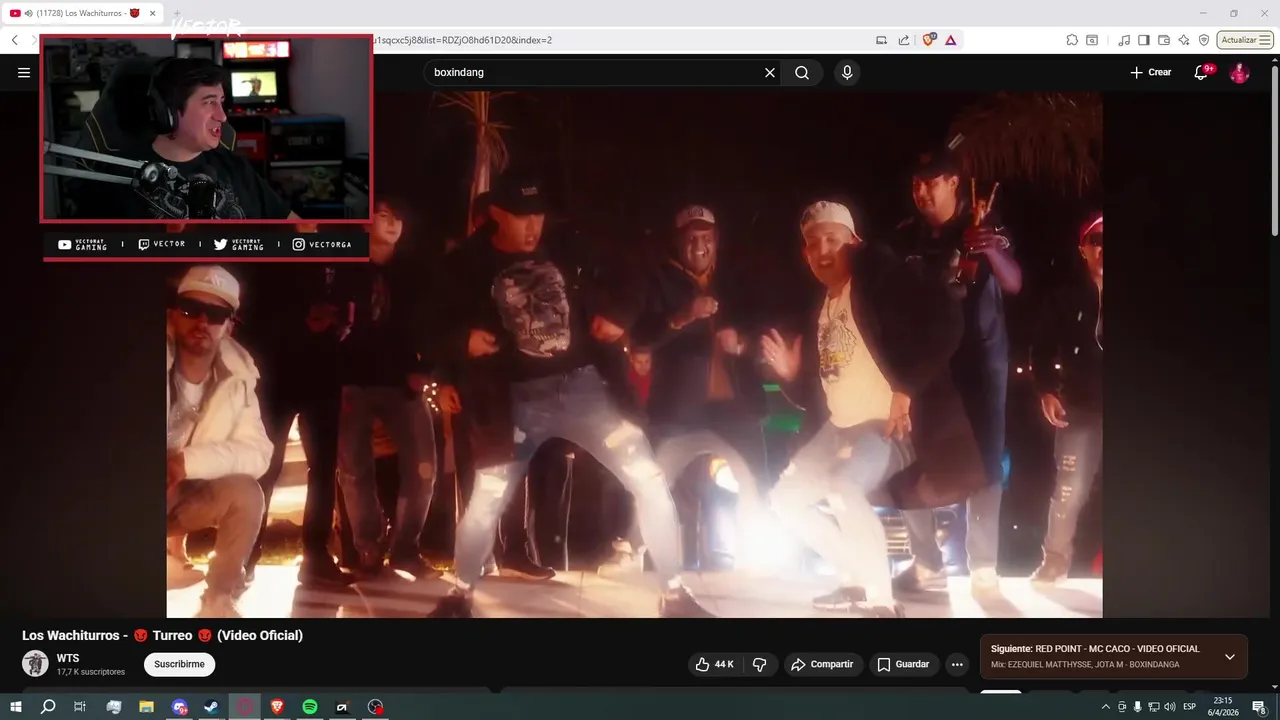The image size is (1280, 720).
Task: Open Steam from the taskbar
Action: pos(212,707)
